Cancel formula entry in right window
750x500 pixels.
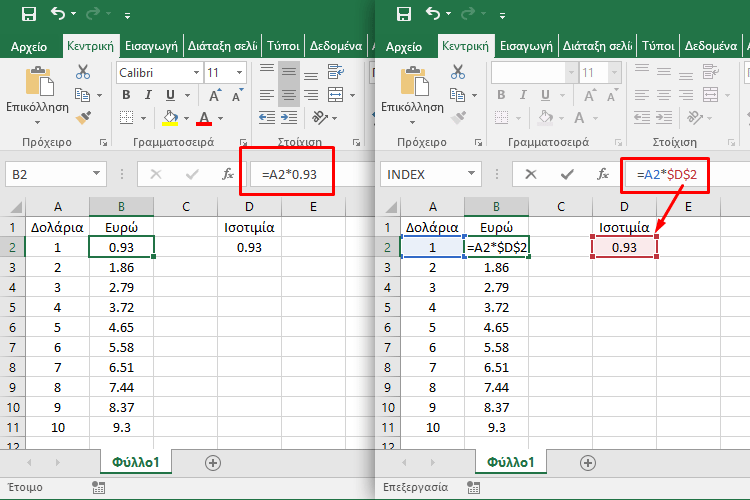pos(530,174)
